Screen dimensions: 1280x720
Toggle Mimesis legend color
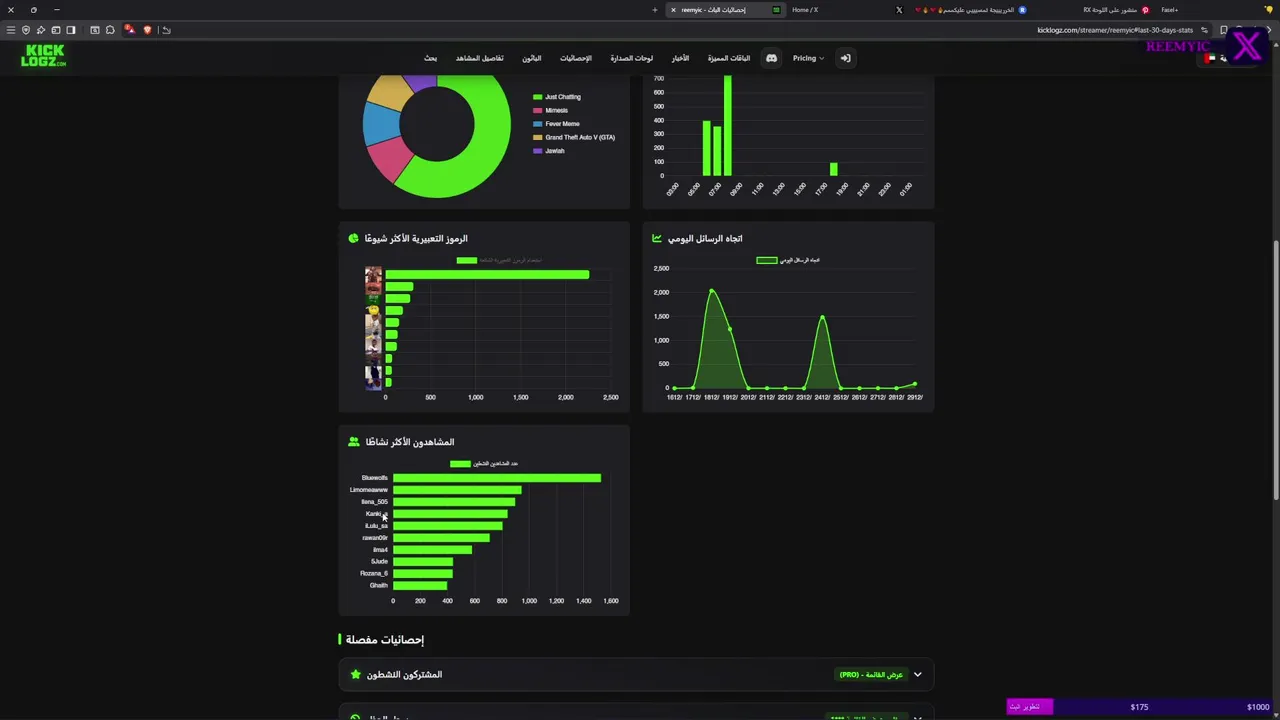(537, 110)
